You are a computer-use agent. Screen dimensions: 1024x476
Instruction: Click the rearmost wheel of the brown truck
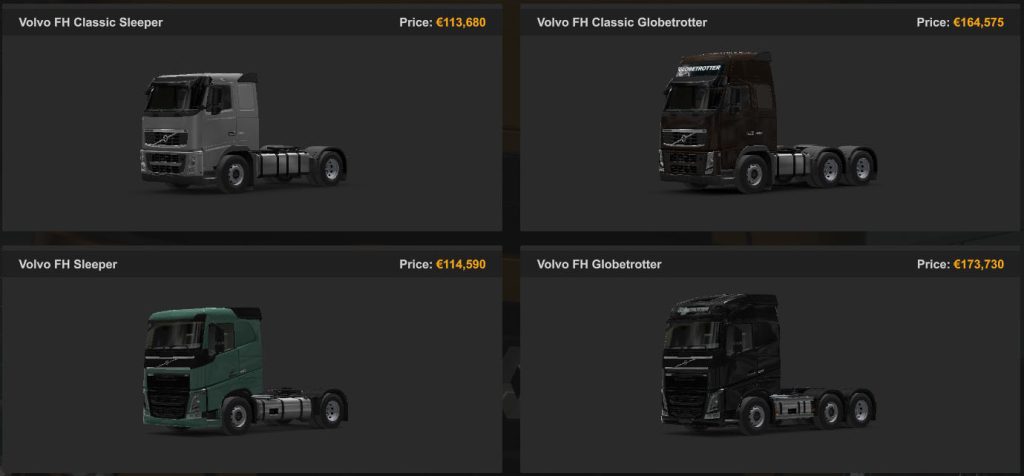click(862, 168)
